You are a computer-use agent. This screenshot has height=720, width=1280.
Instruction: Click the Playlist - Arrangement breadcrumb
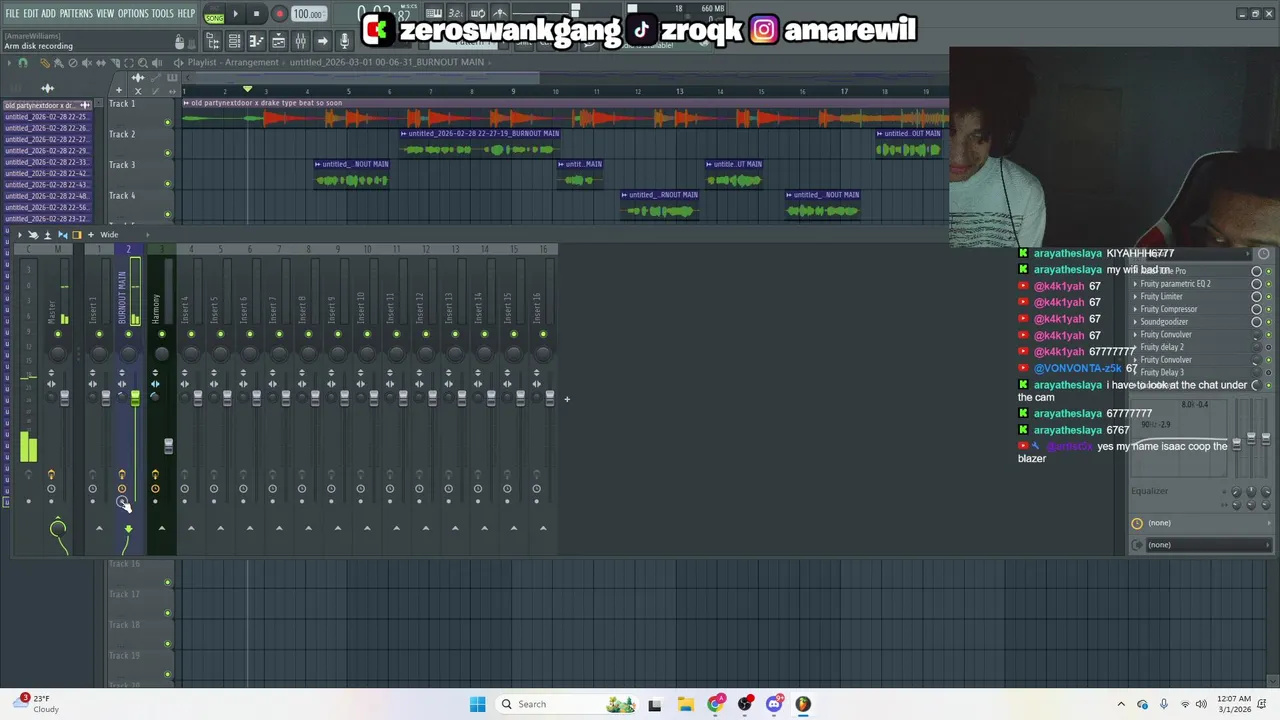click(x=233, y=62)
